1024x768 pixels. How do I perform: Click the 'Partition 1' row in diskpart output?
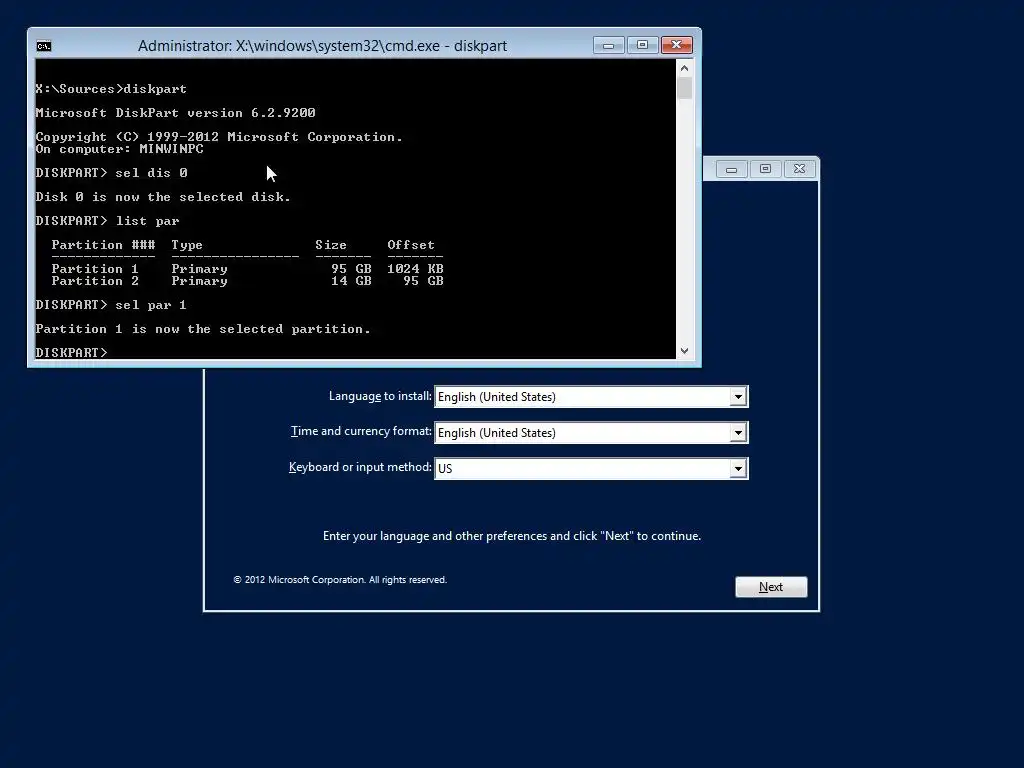[248, 268]
